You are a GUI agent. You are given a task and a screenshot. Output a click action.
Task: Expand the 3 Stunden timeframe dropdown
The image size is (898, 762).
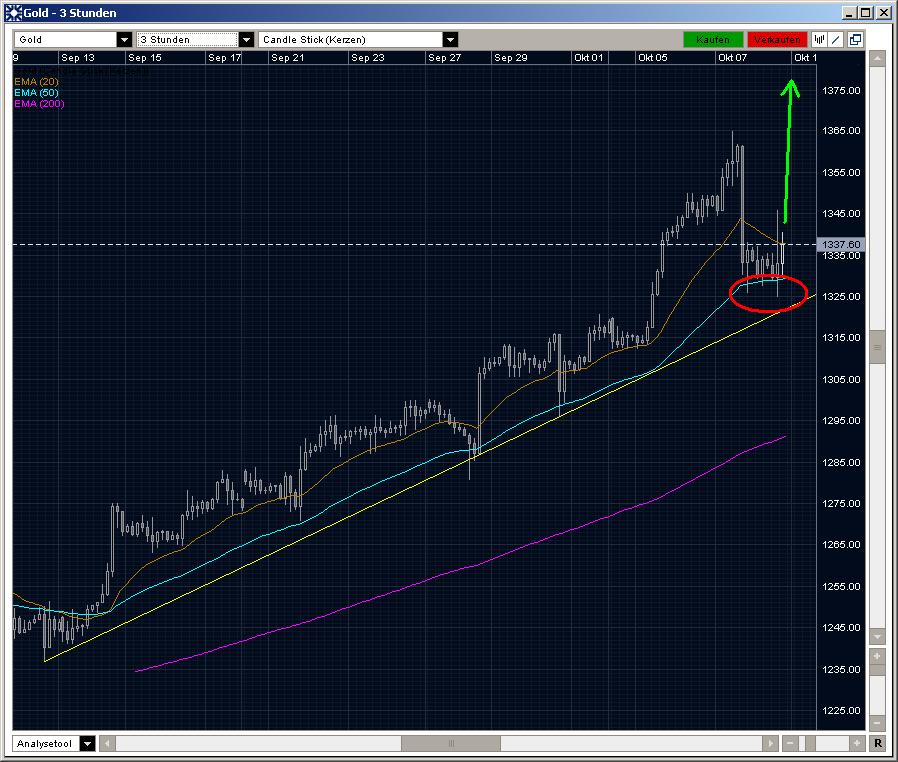(x=246, y=40)
